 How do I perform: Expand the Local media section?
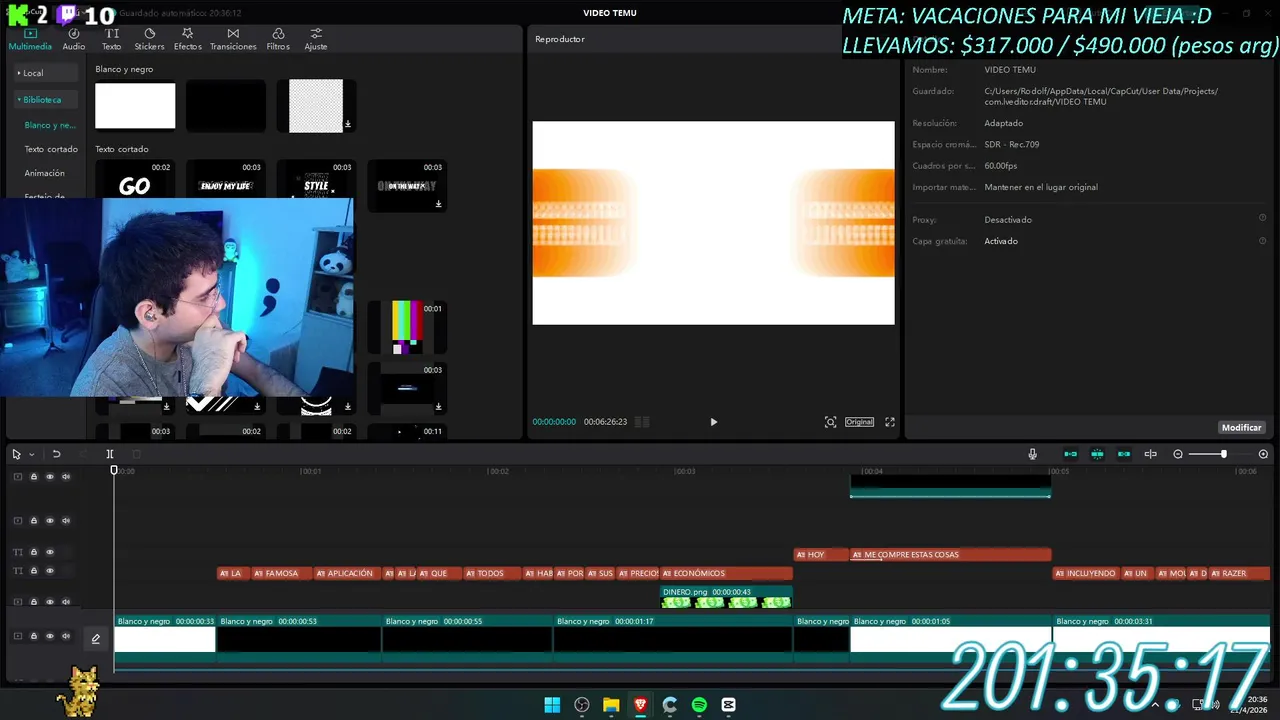44,73
